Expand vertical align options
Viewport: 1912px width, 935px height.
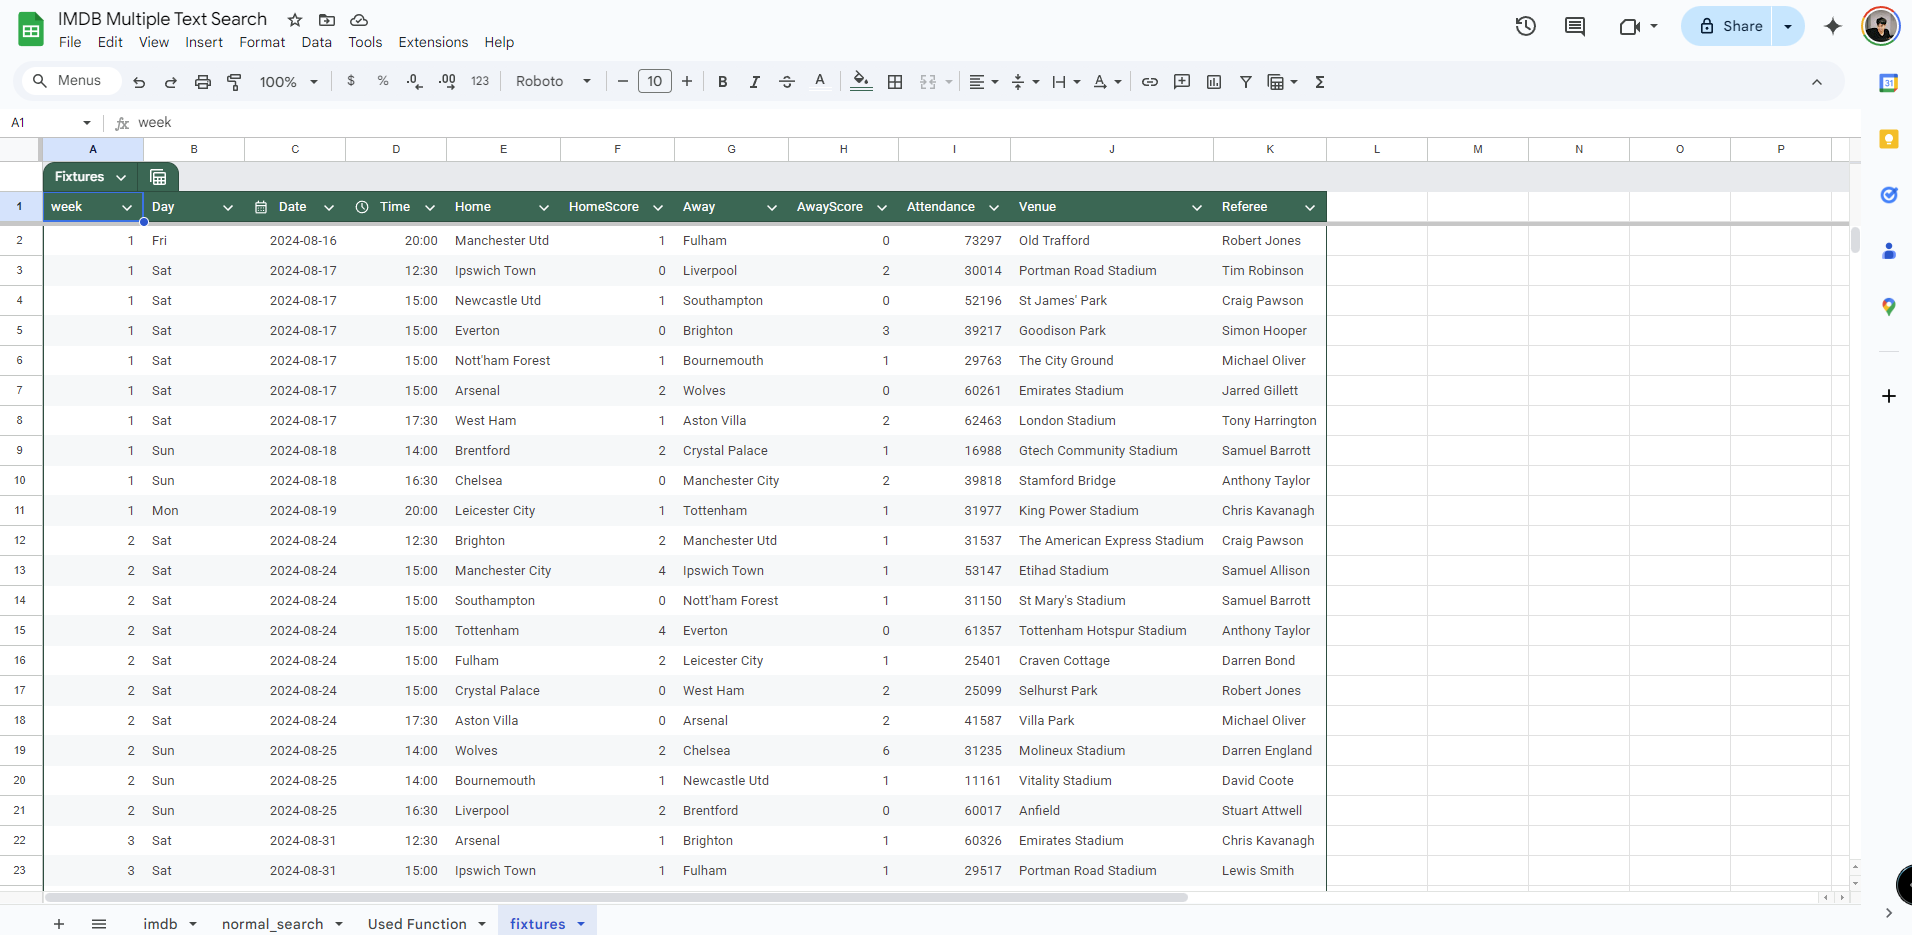click(x=1025, y=82)
